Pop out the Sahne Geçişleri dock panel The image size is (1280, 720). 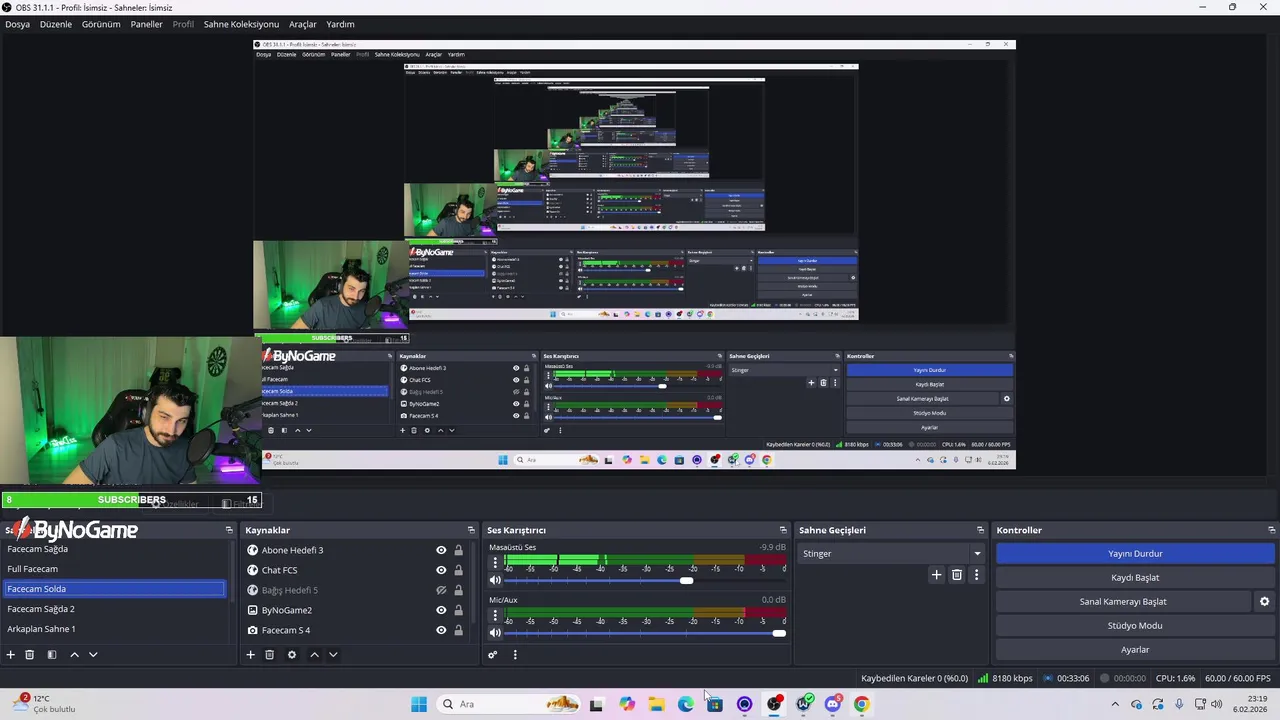pos(980,530)
